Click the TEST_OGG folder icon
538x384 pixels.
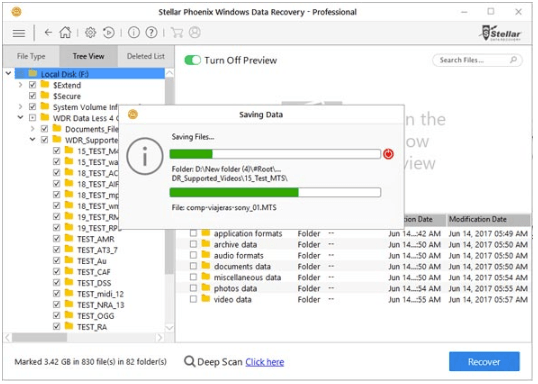pyautogui.click(x=69, y=315)
